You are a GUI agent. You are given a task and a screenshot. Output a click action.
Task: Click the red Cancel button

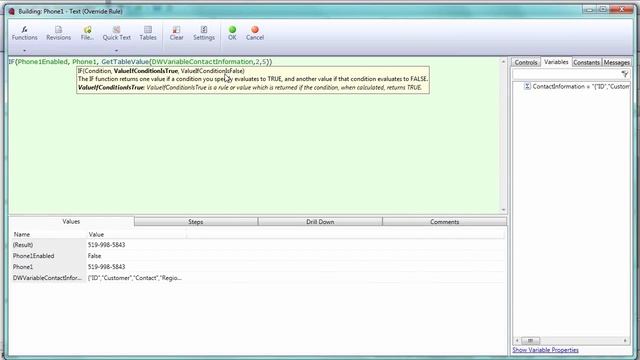pos(255,33)
